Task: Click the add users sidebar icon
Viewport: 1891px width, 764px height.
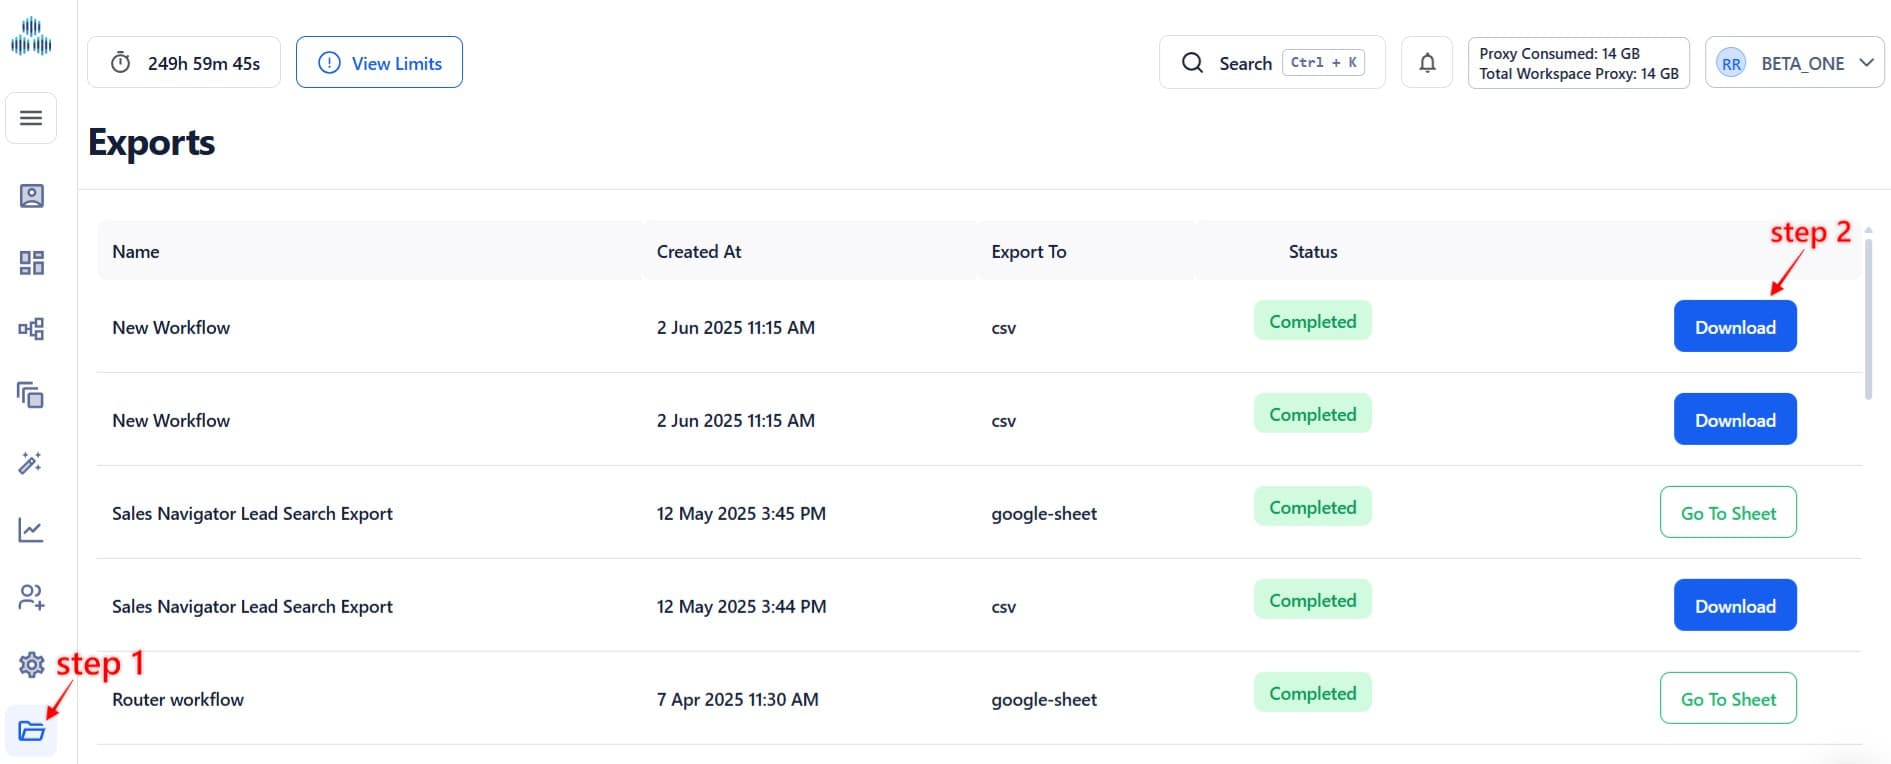Action: (x=31, y=597)
